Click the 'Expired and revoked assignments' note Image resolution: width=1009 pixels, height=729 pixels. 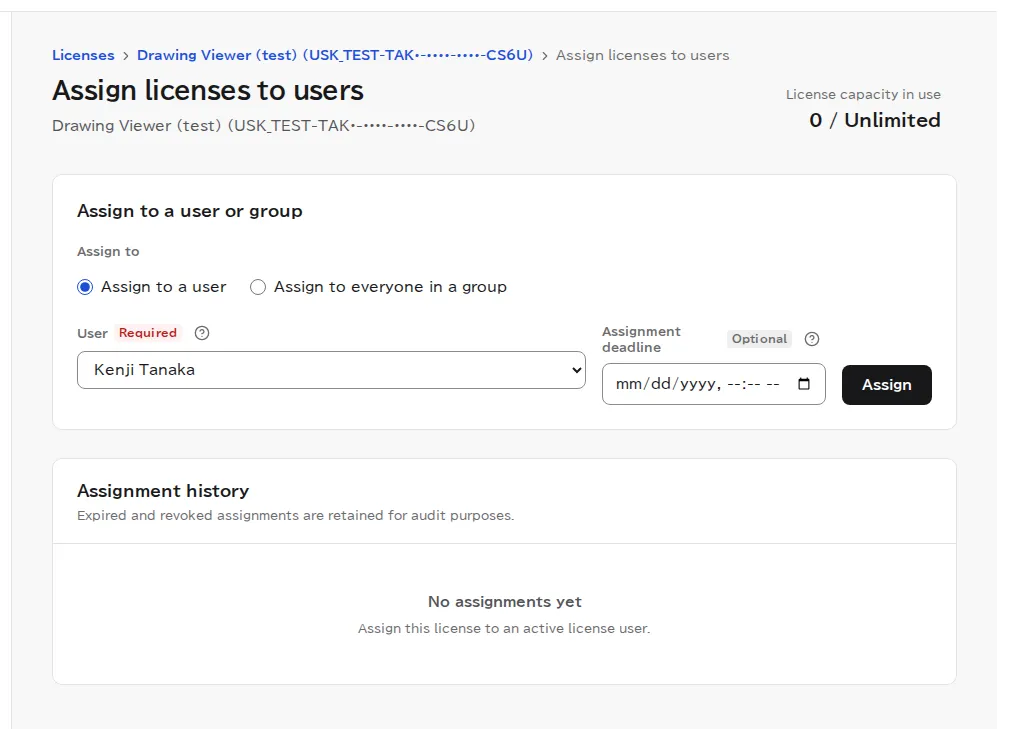pyautogui.click(x=295, y=515)
